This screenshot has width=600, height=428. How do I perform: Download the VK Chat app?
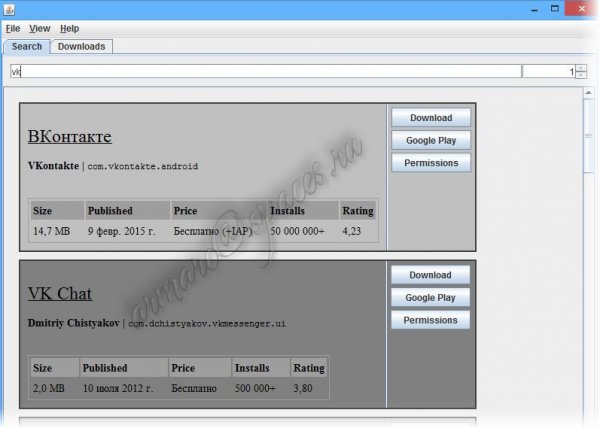pyautogui.click(x=430, y=275)
